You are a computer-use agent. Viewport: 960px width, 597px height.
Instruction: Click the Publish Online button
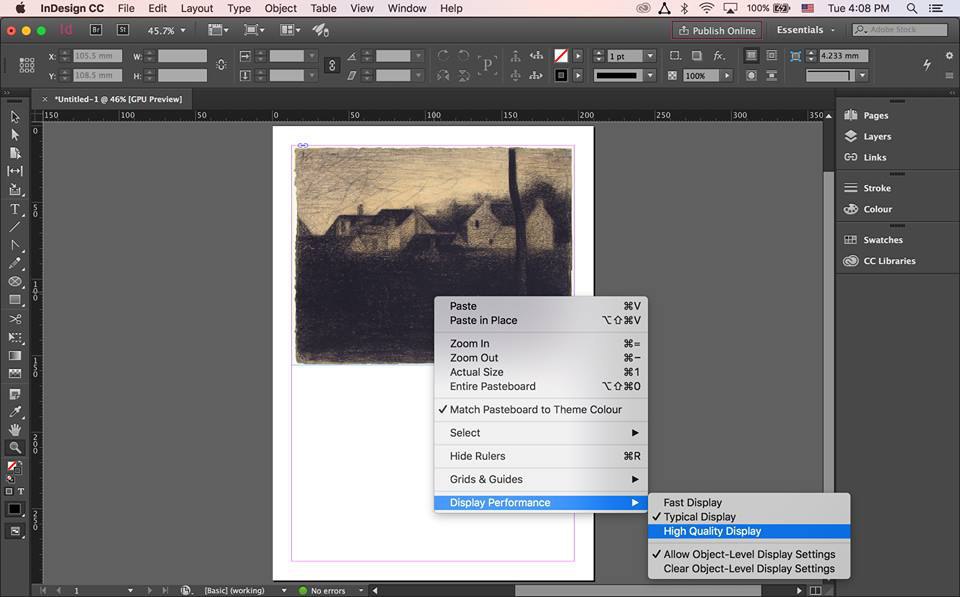pos(717,30)
